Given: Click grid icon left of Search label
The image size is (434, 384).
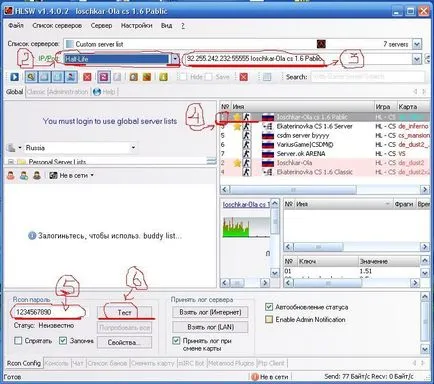Looking at the screenshot, I should click(267, 77).
